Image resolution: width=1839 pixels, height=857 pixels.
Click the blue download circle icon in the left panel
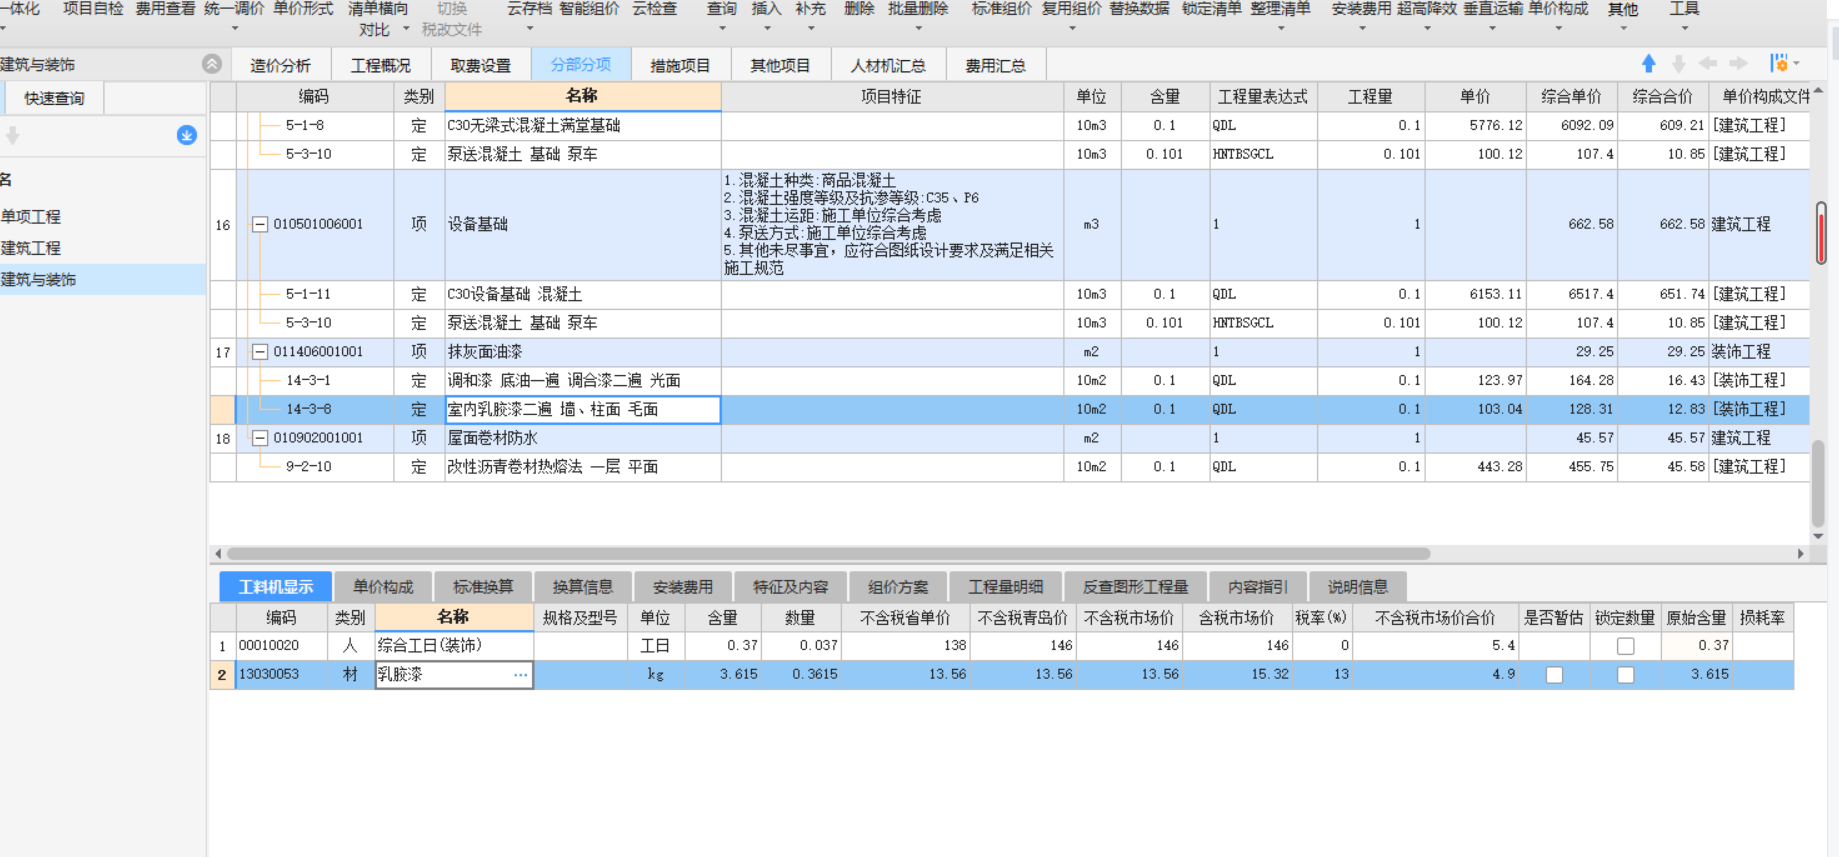[x=186, y=135]
